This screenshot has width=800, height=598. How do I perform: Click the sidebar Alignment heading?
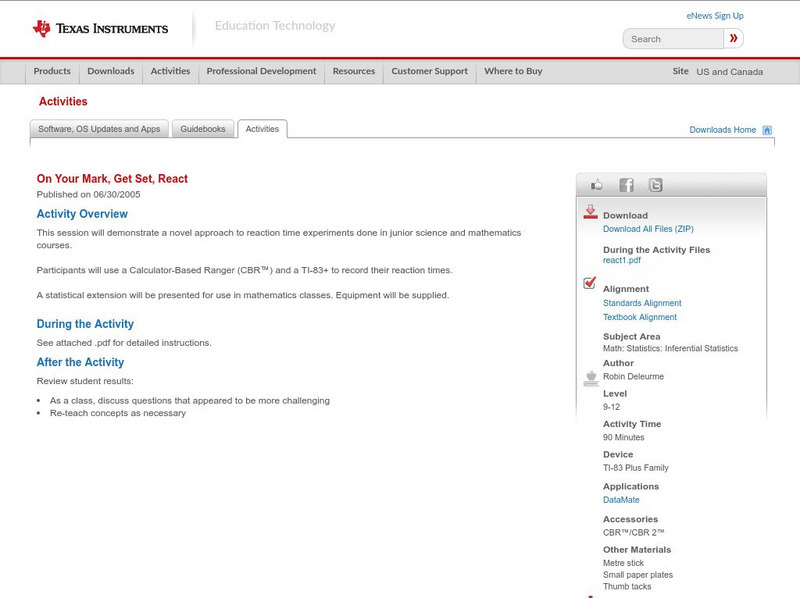[626, 289]
